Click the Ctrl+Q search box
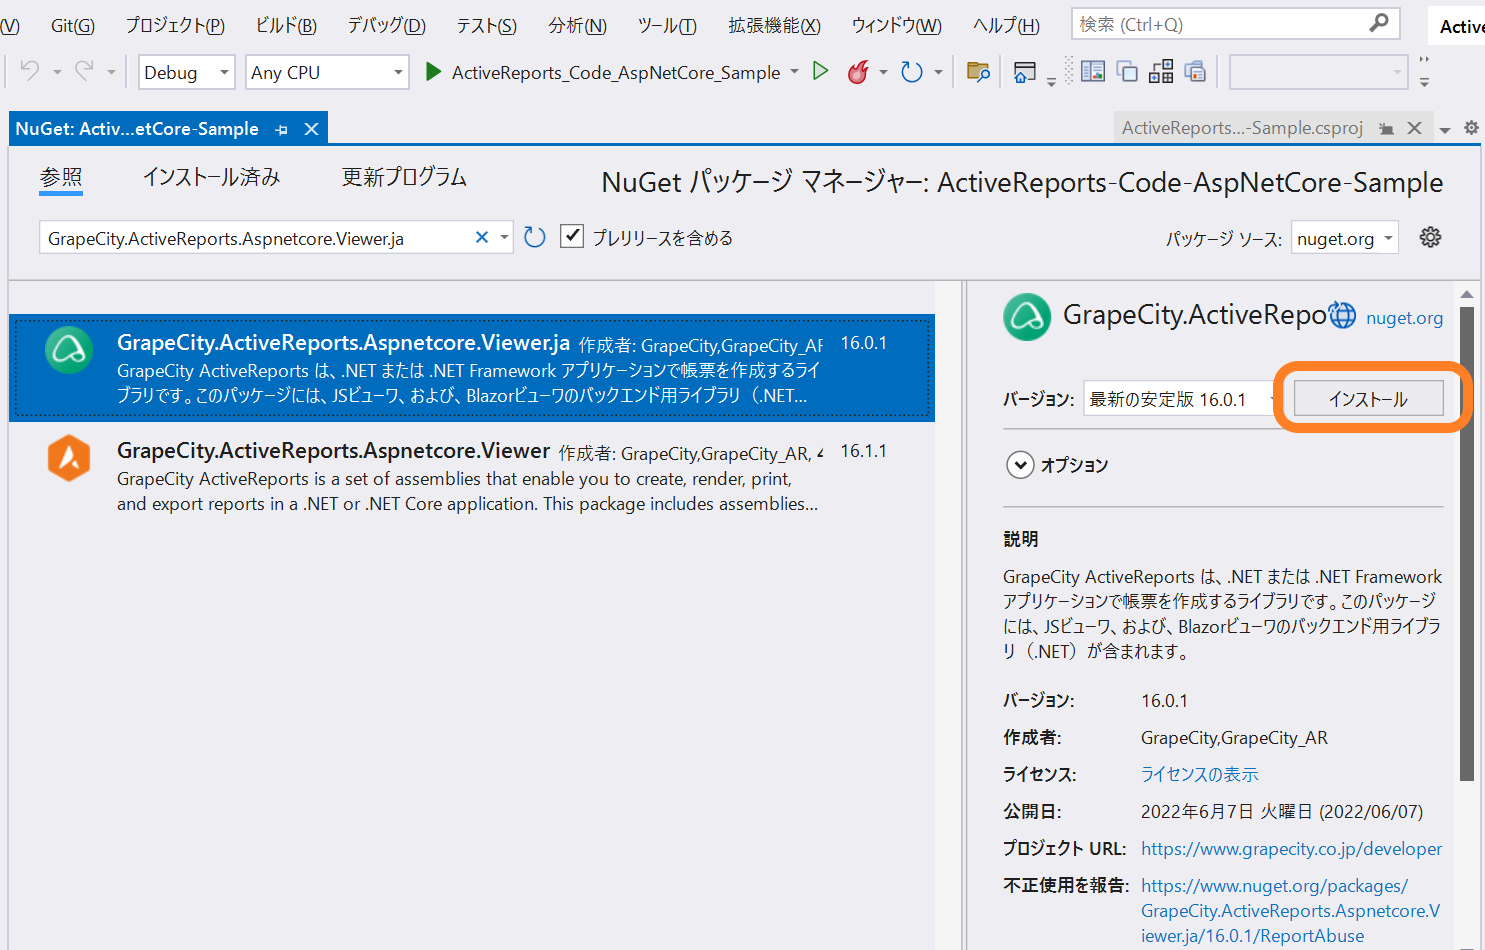The image size is (1485, 950). tap(1236, 23)
